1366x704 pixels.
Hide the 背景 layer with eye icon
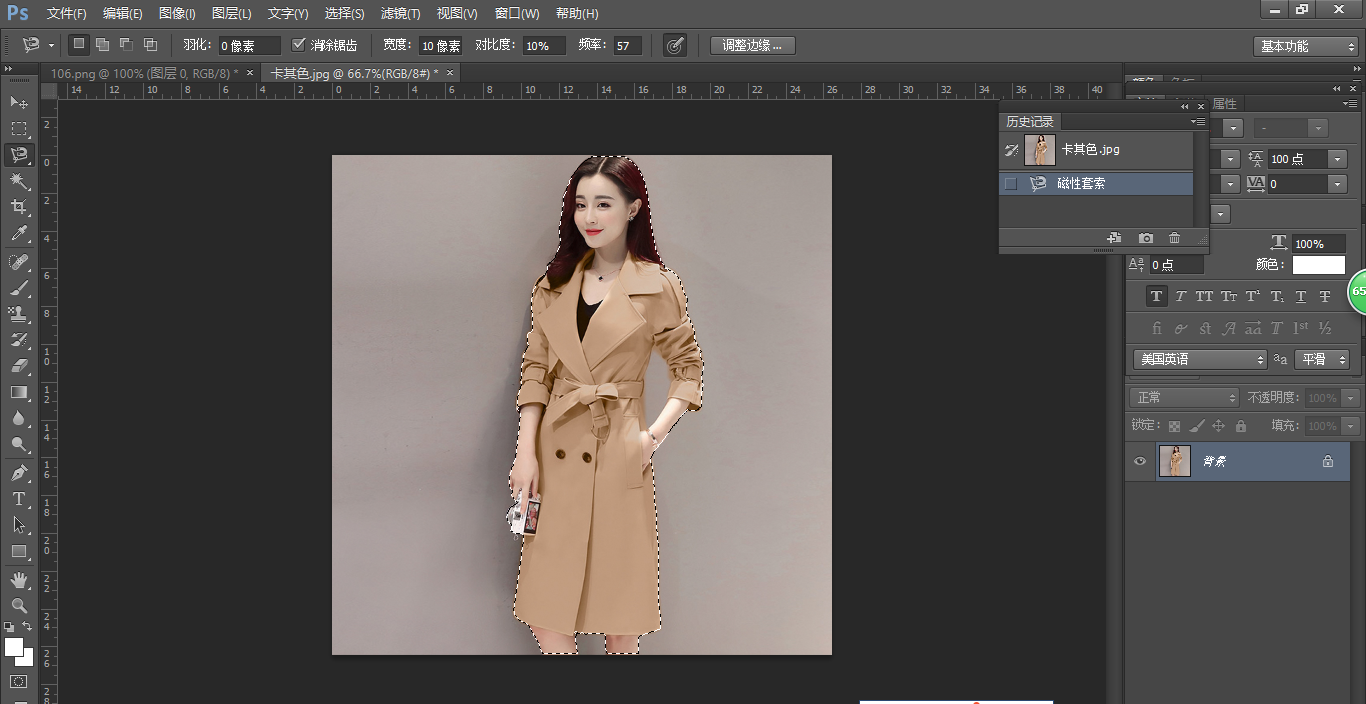click(x=1139, y=461)
